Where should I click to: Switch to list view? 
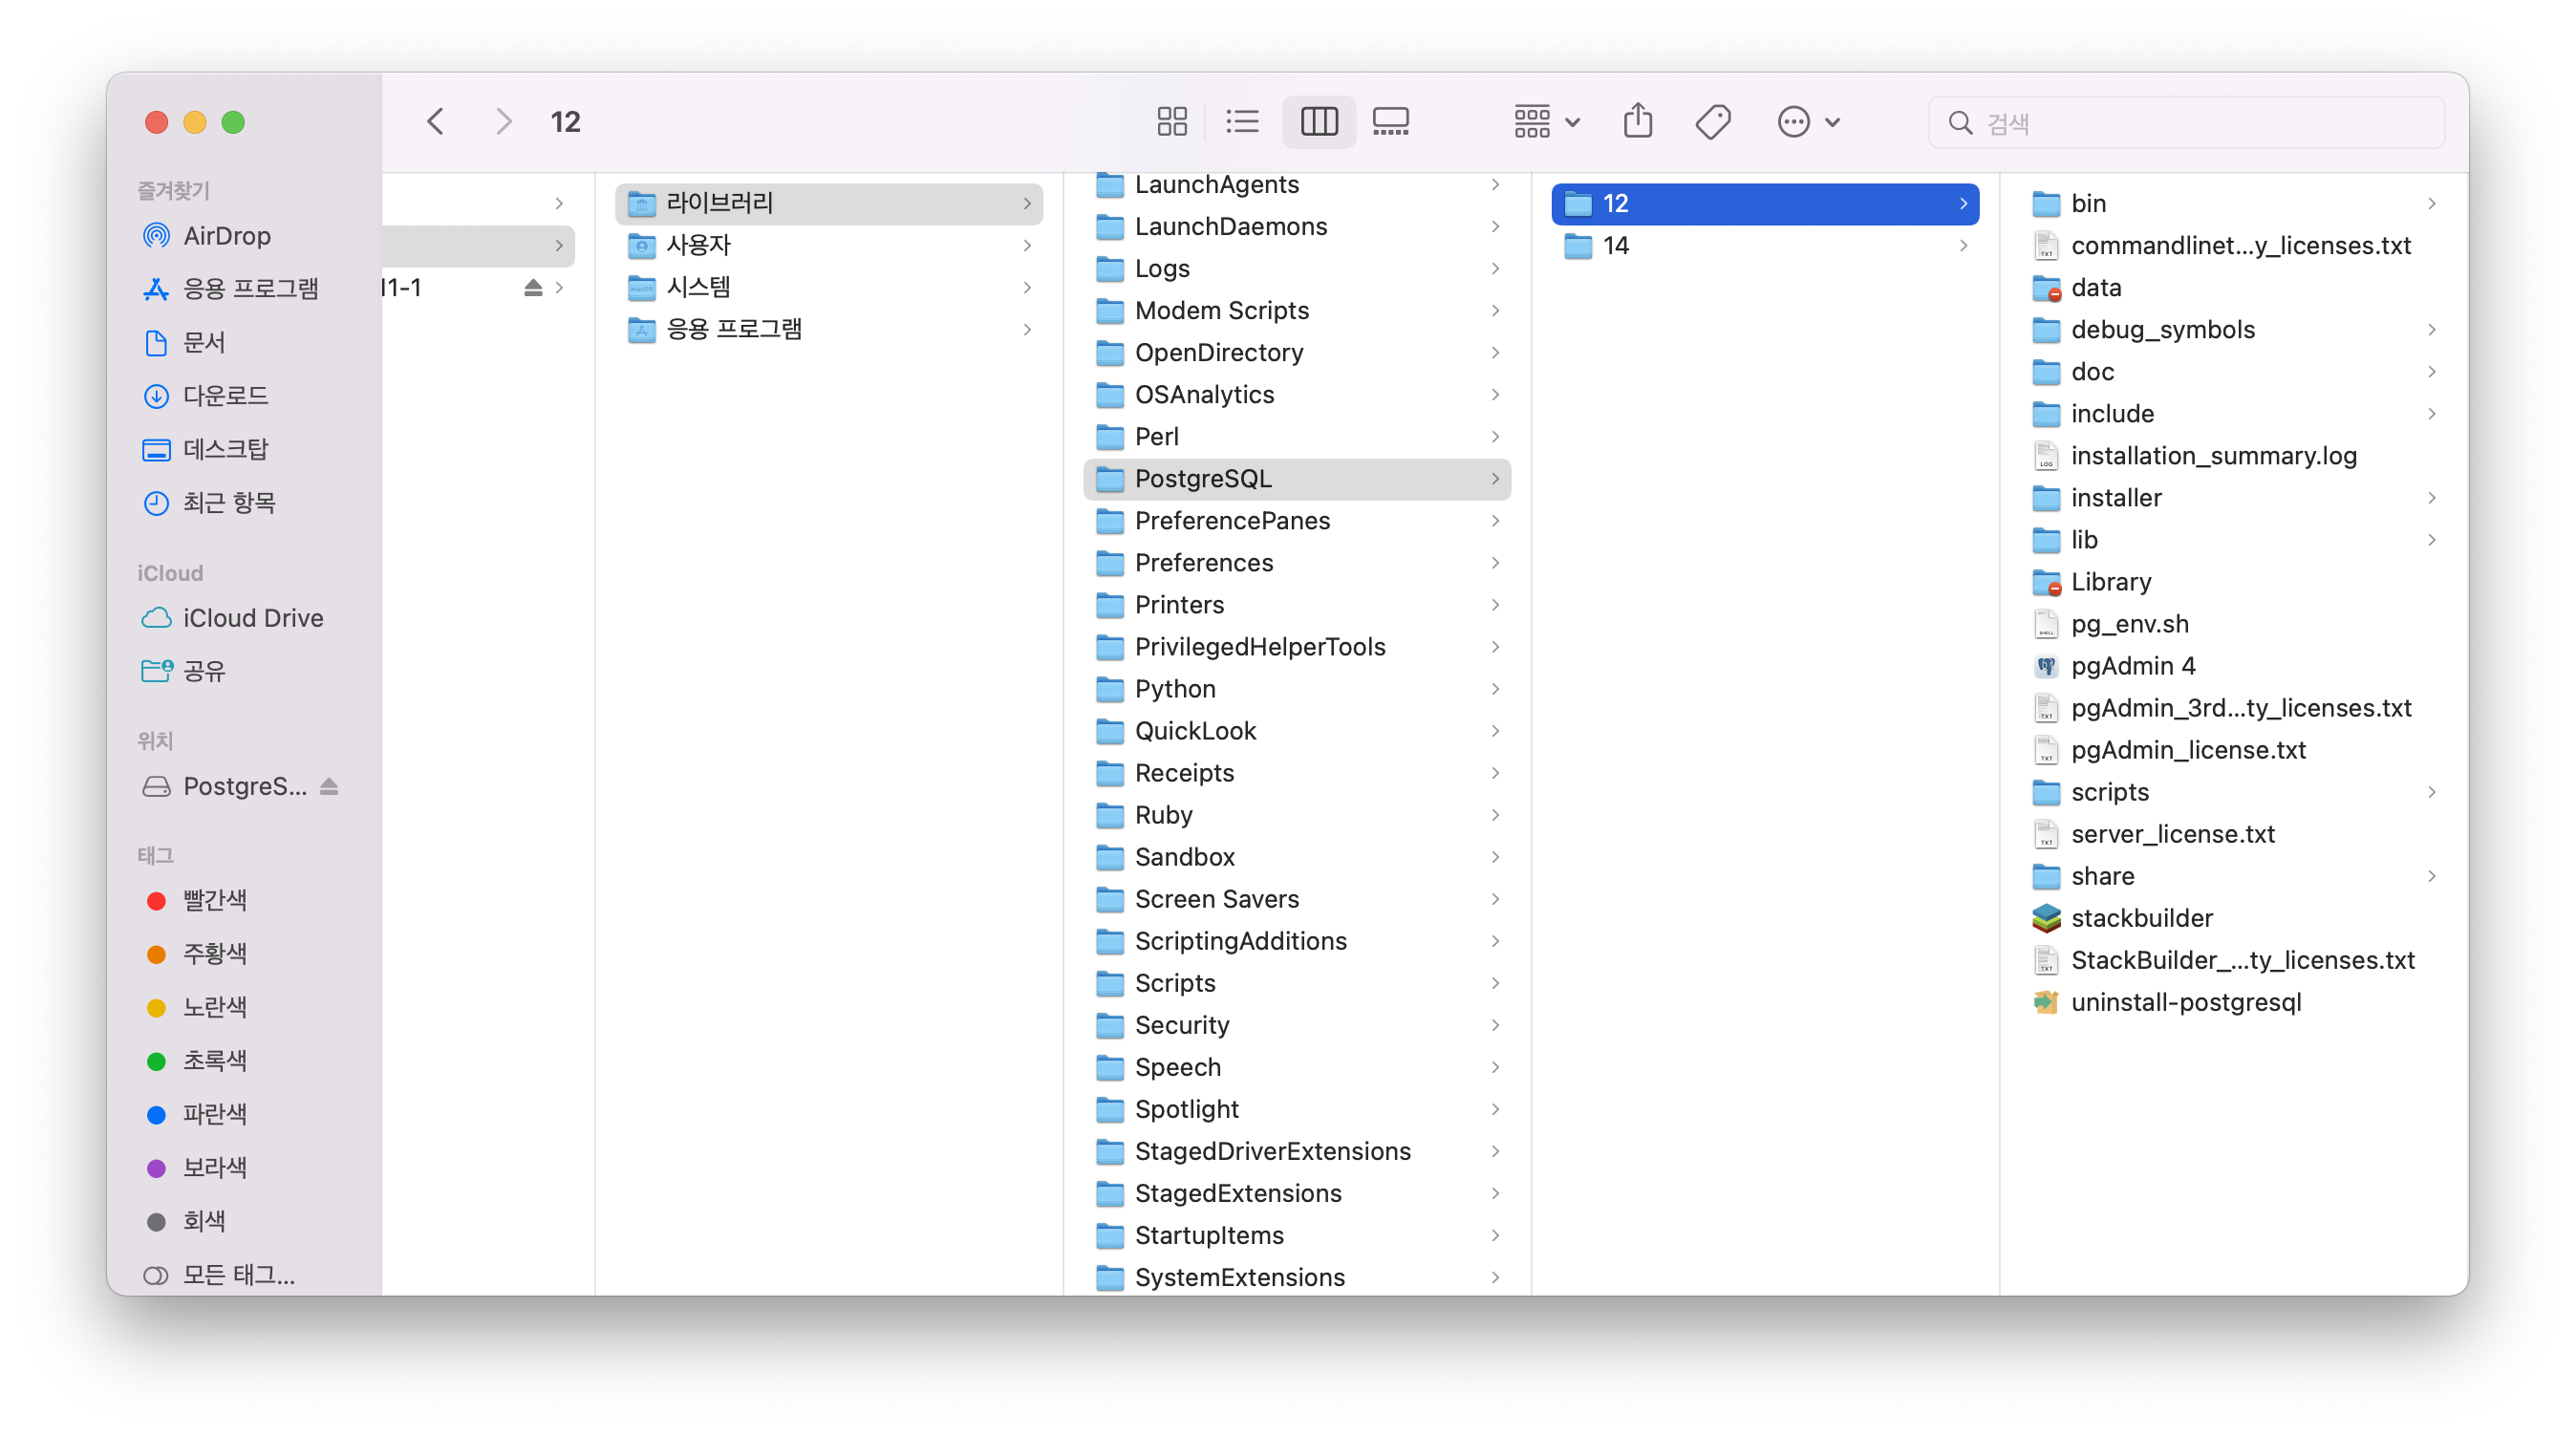[1242, 122]
